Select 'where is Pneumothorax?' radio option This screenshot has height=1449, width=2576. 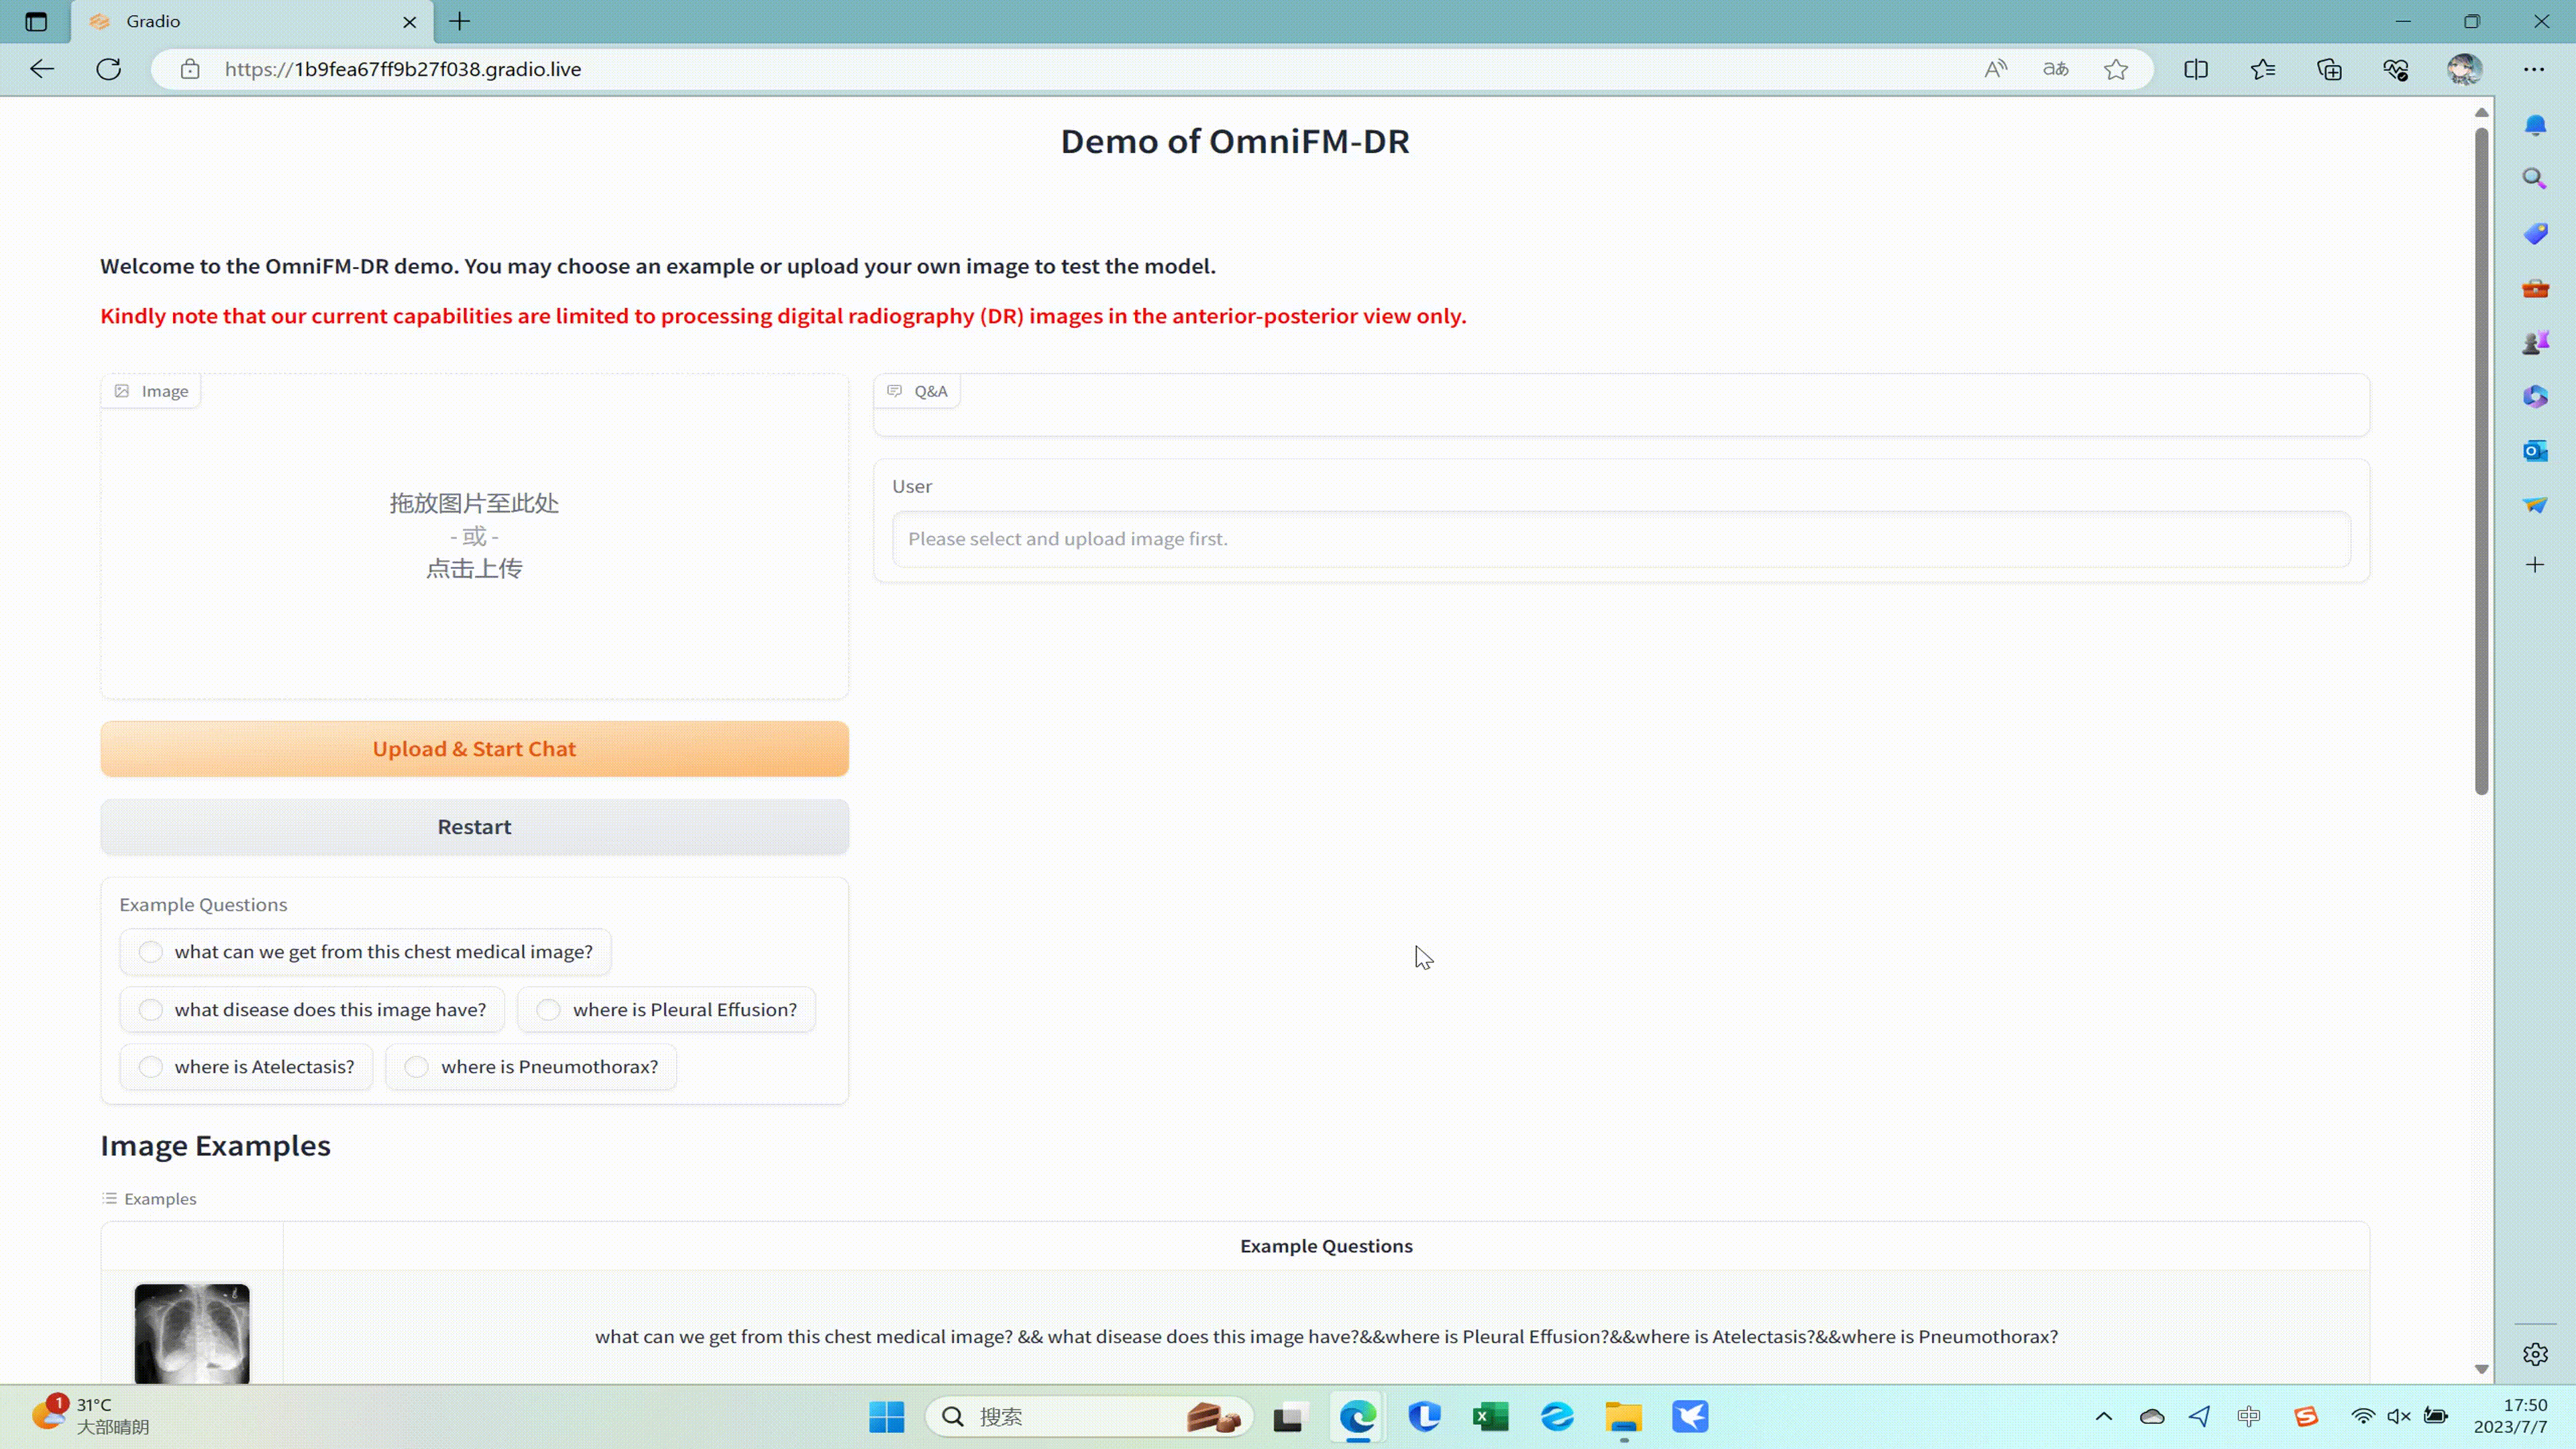pos(417,1066)
